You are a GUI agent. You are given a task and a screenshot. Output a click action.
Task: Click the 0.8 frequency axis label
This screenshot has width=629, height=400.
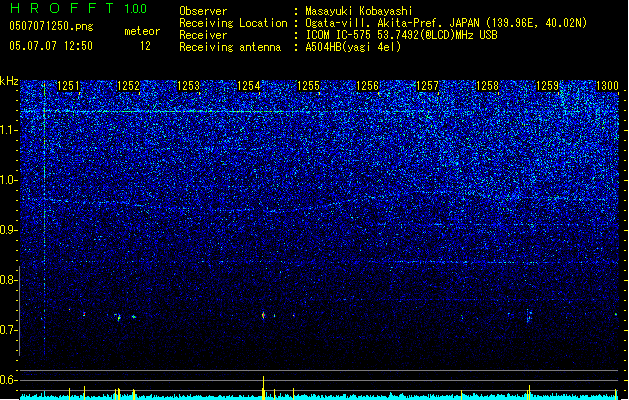tap(9, 280)
